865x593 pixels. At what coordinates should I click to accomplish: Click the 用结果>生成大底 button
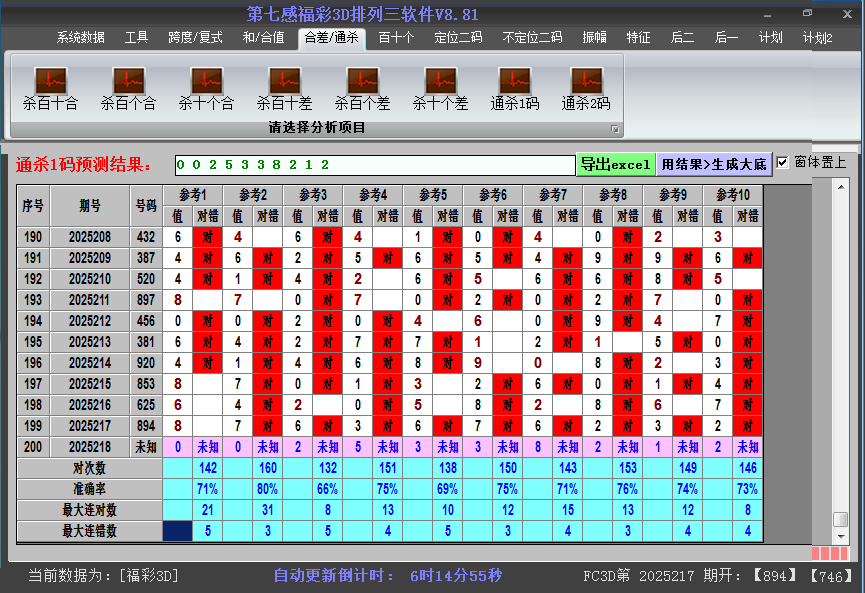pyautogui.click(x=714, y=164)
